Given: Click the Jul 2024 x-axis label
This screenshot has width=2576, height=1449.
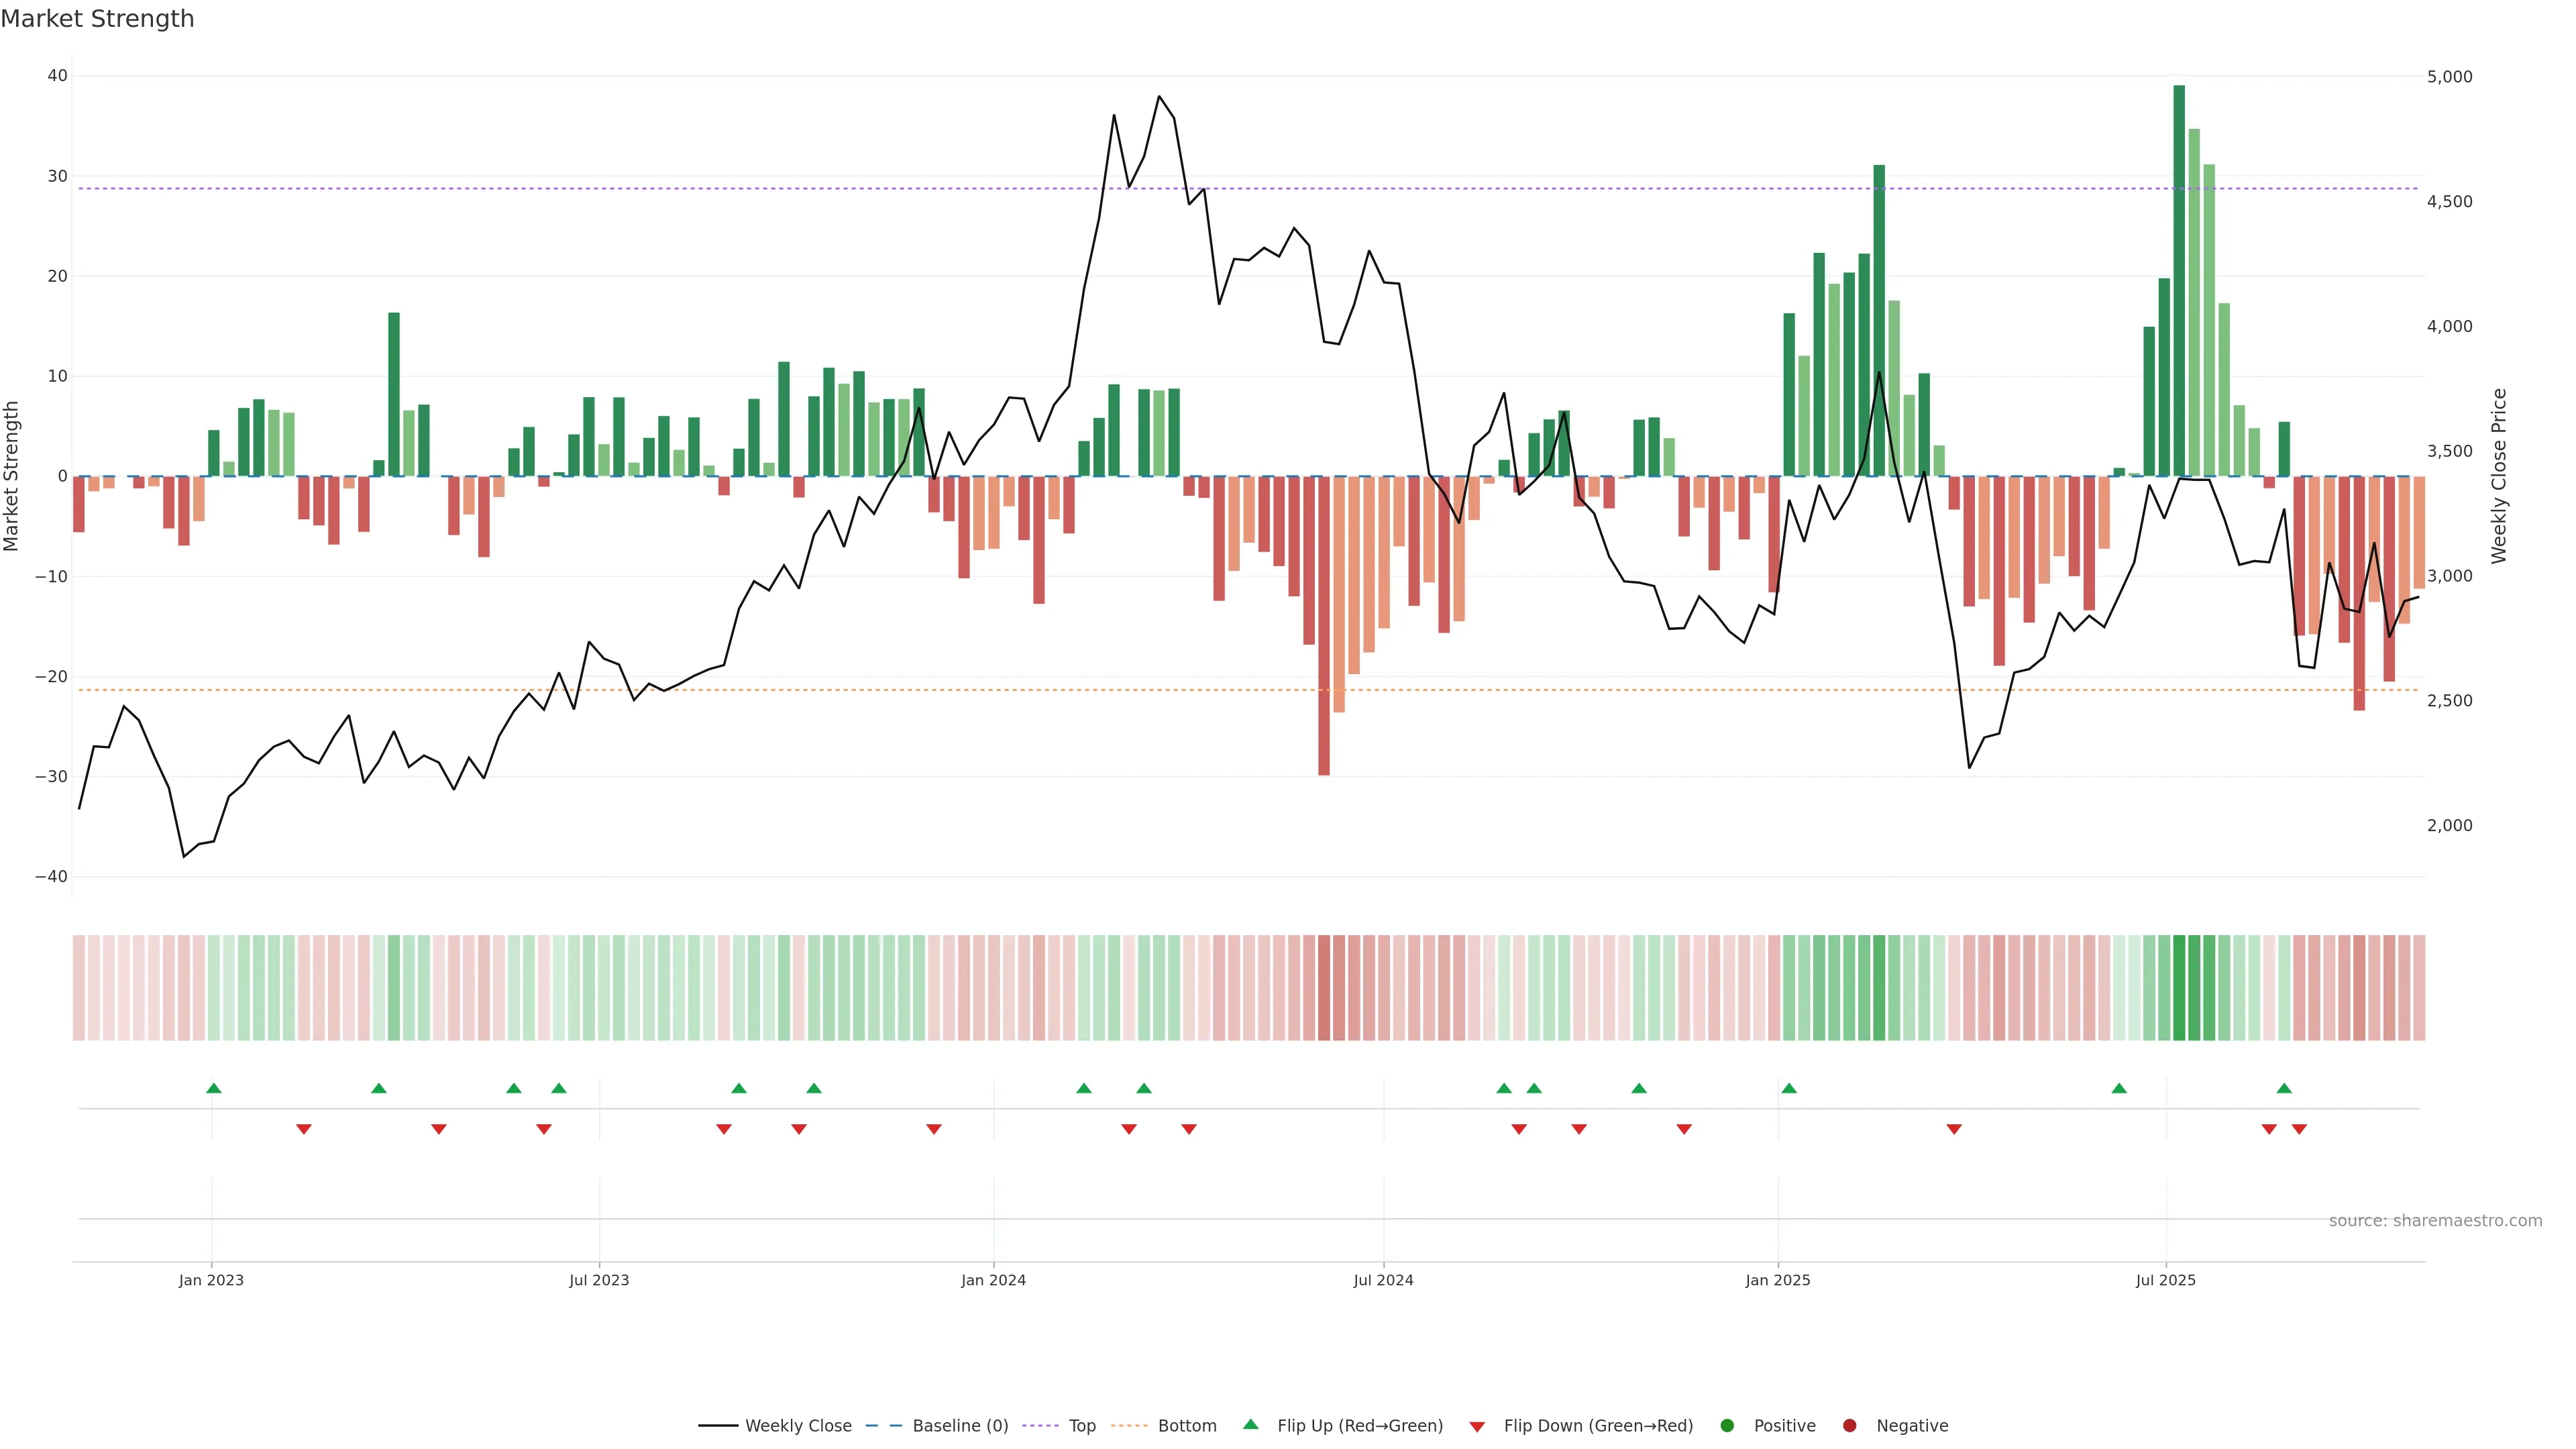Looking at the screenshot, I should coord(1383,1280).
